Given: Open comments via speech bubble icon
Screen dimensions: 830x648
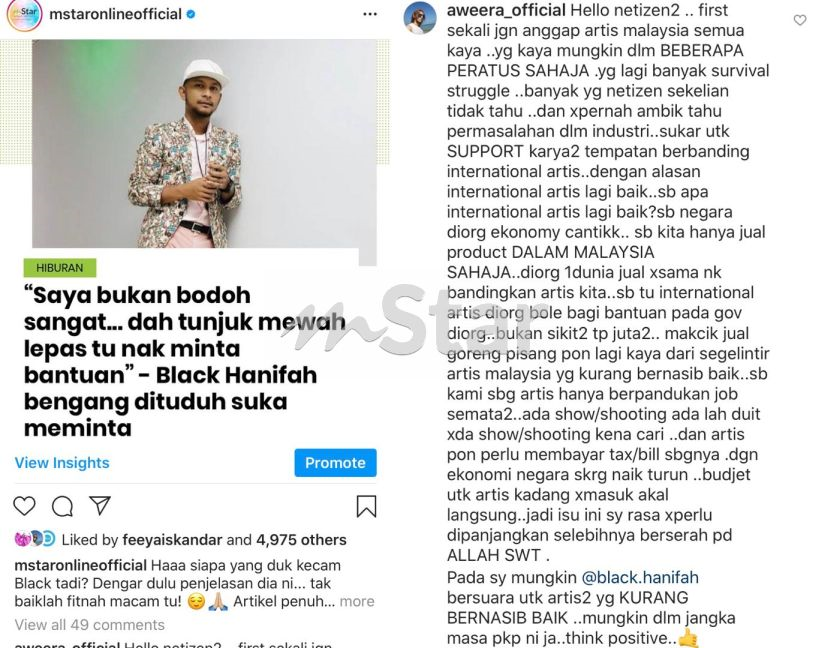Looking at the screenshot, I should (62, 506).
